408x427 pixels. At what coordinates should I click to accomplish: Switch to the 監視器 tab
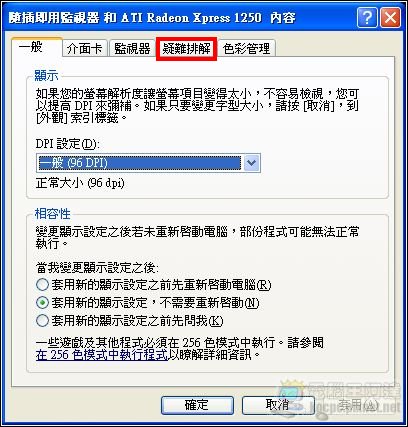132,49
